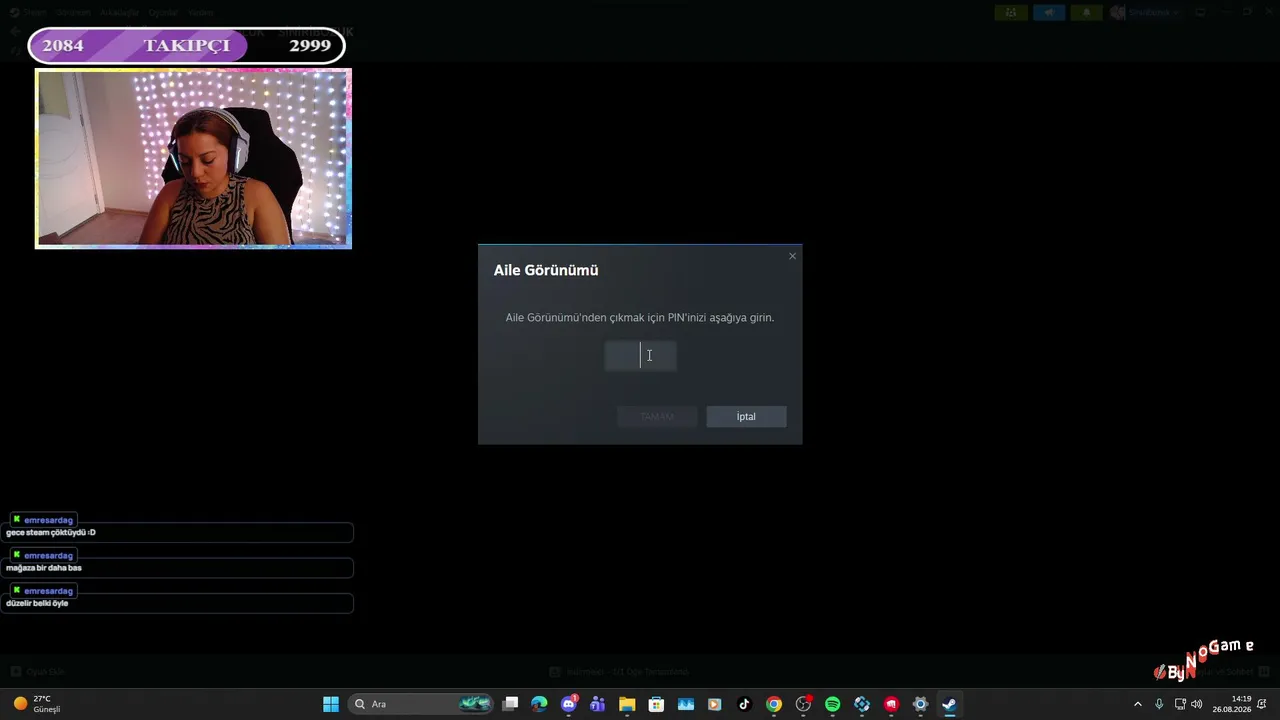The image size is (1280, 720).
Task: Expand the hidden system tray icons
Action: point(1137,704)
